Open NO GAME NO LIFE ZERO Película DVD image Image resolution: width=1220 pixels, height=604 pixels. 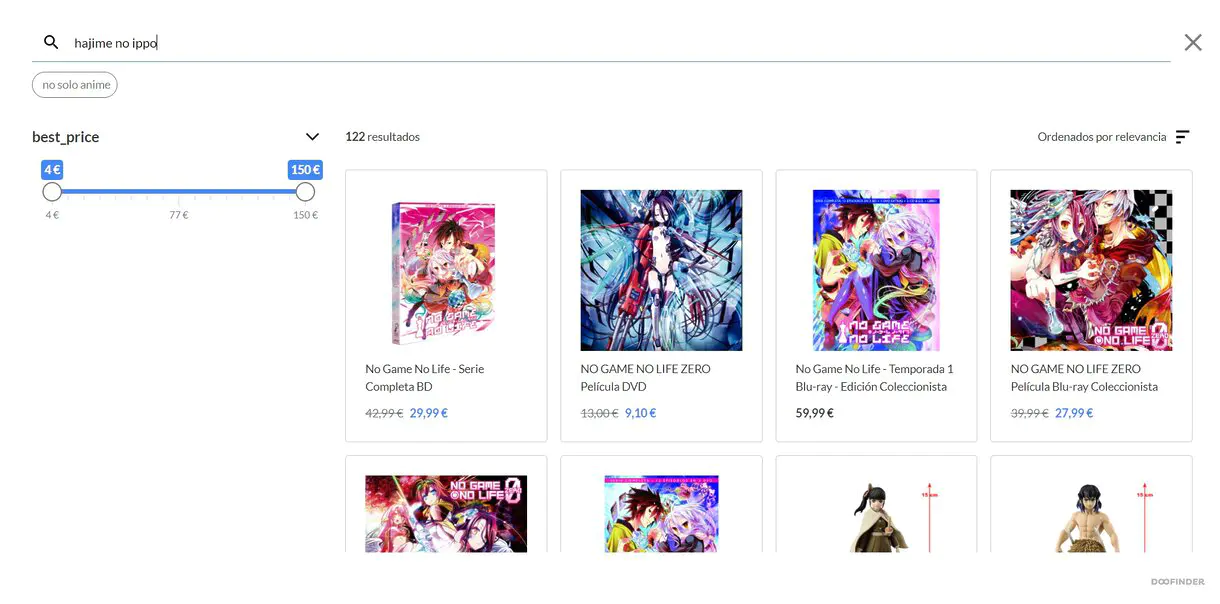(661, 270)
